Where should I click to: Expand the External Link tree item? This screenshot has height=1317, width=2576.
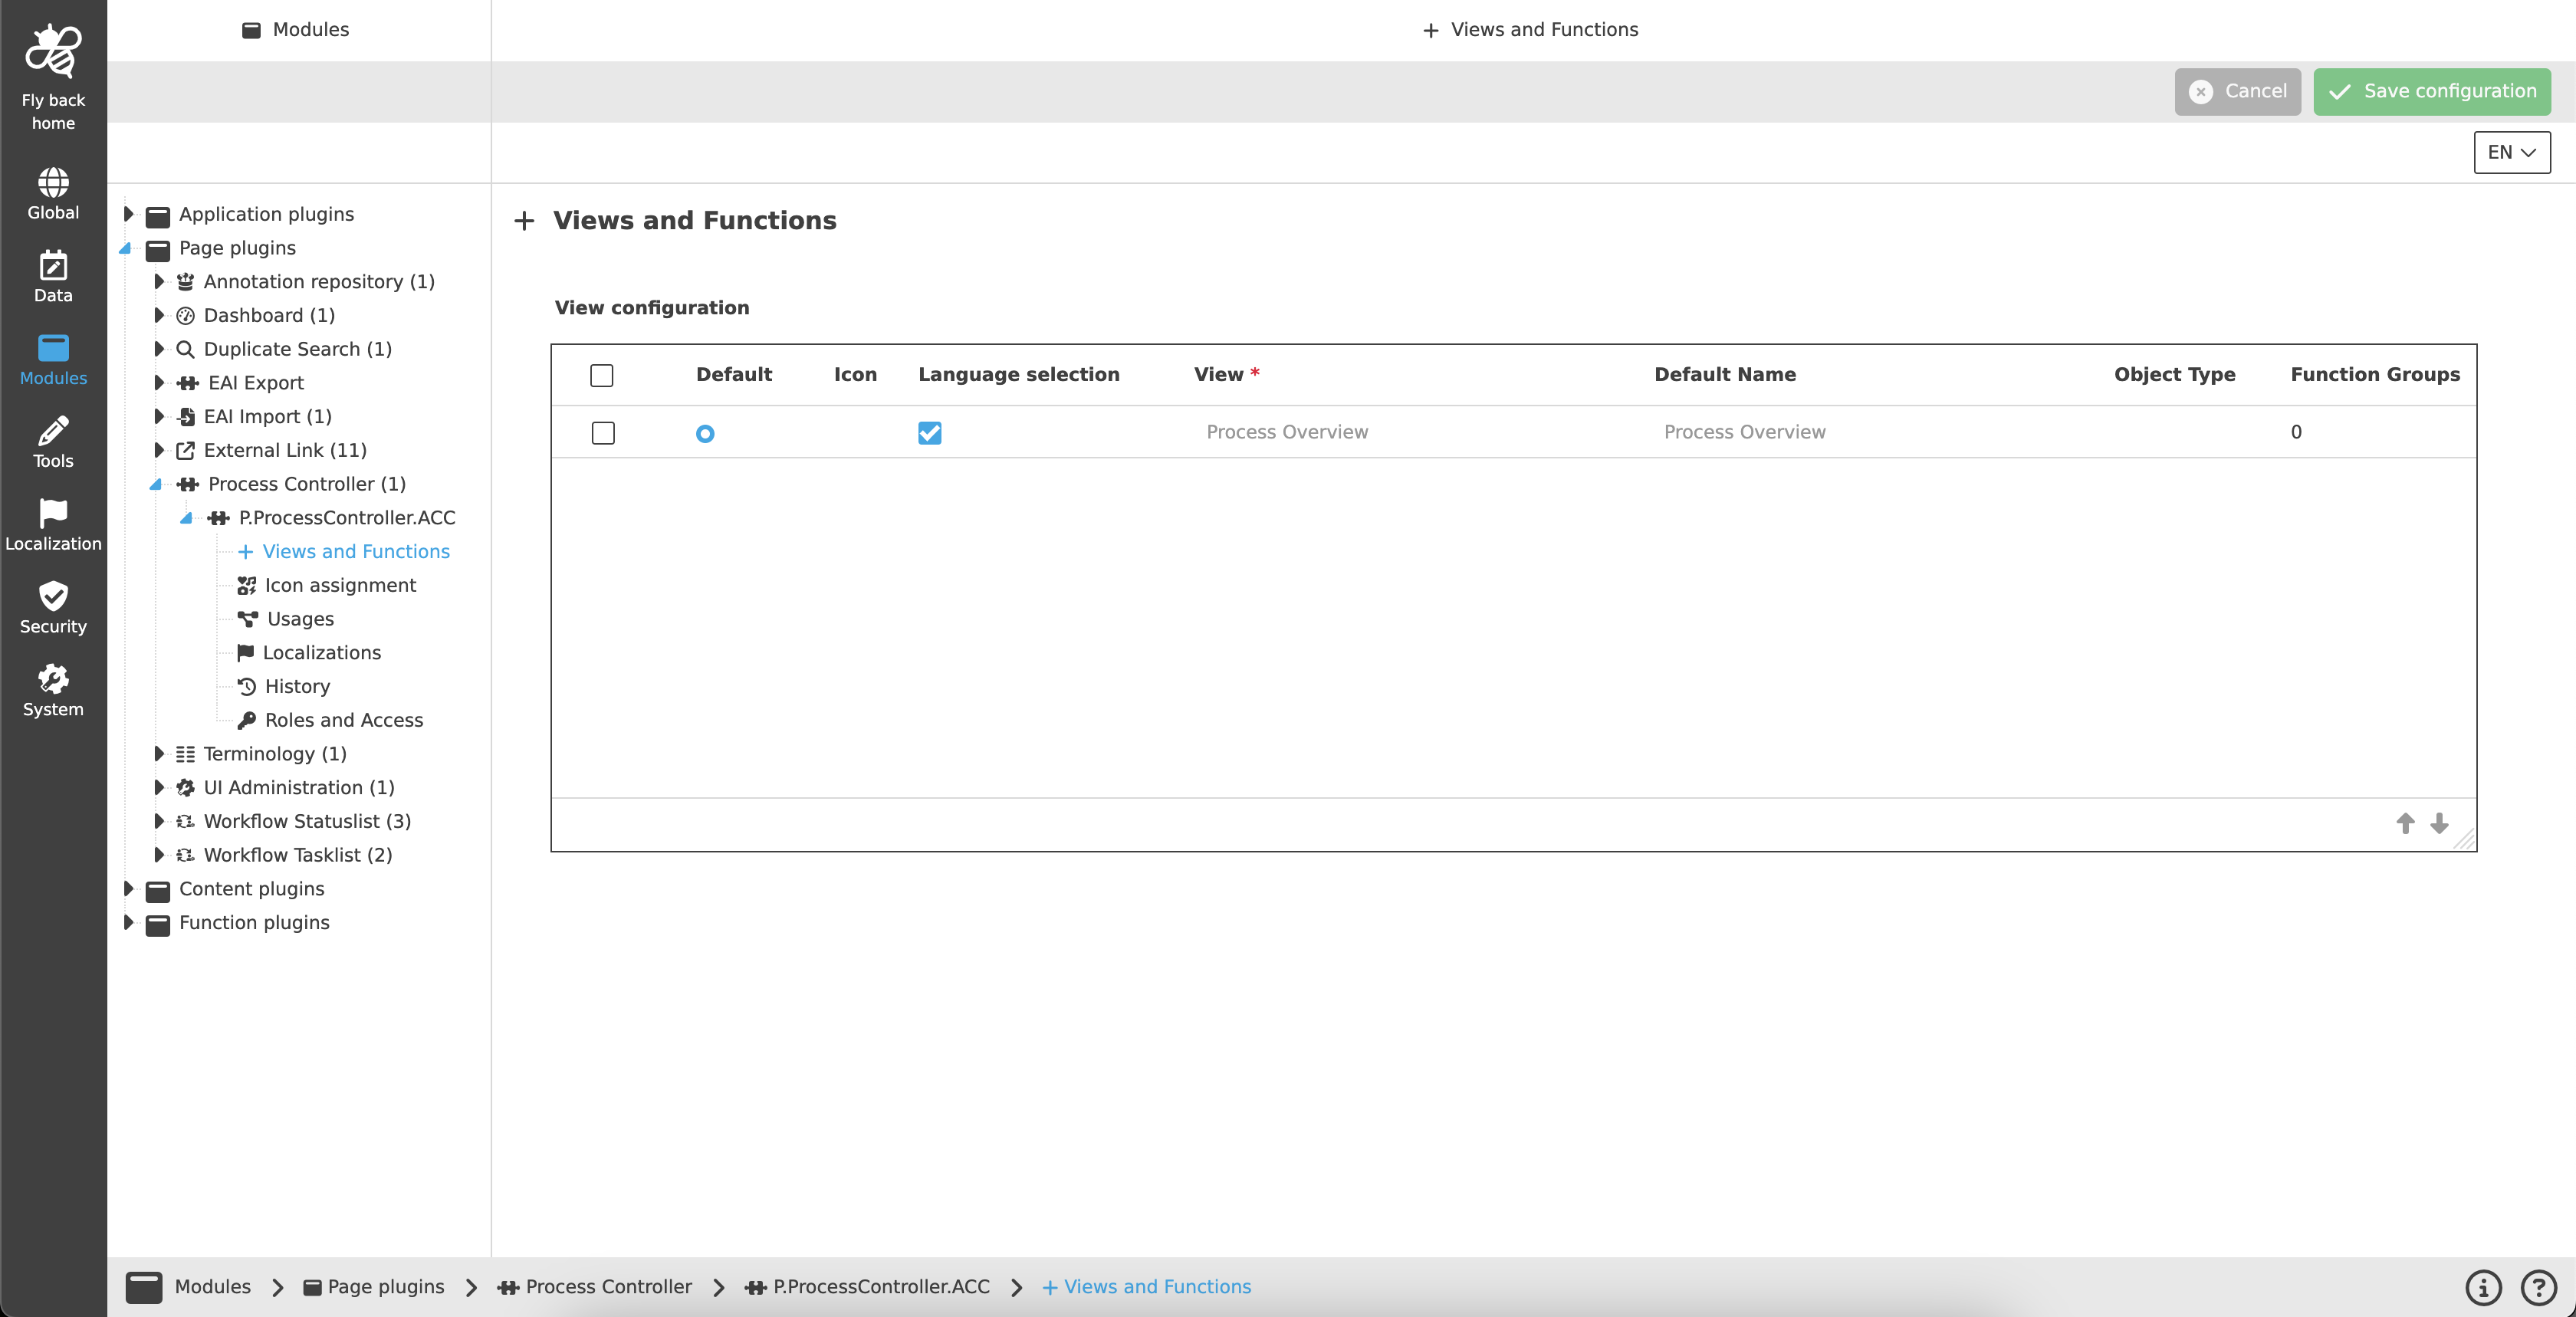point(159,450)
